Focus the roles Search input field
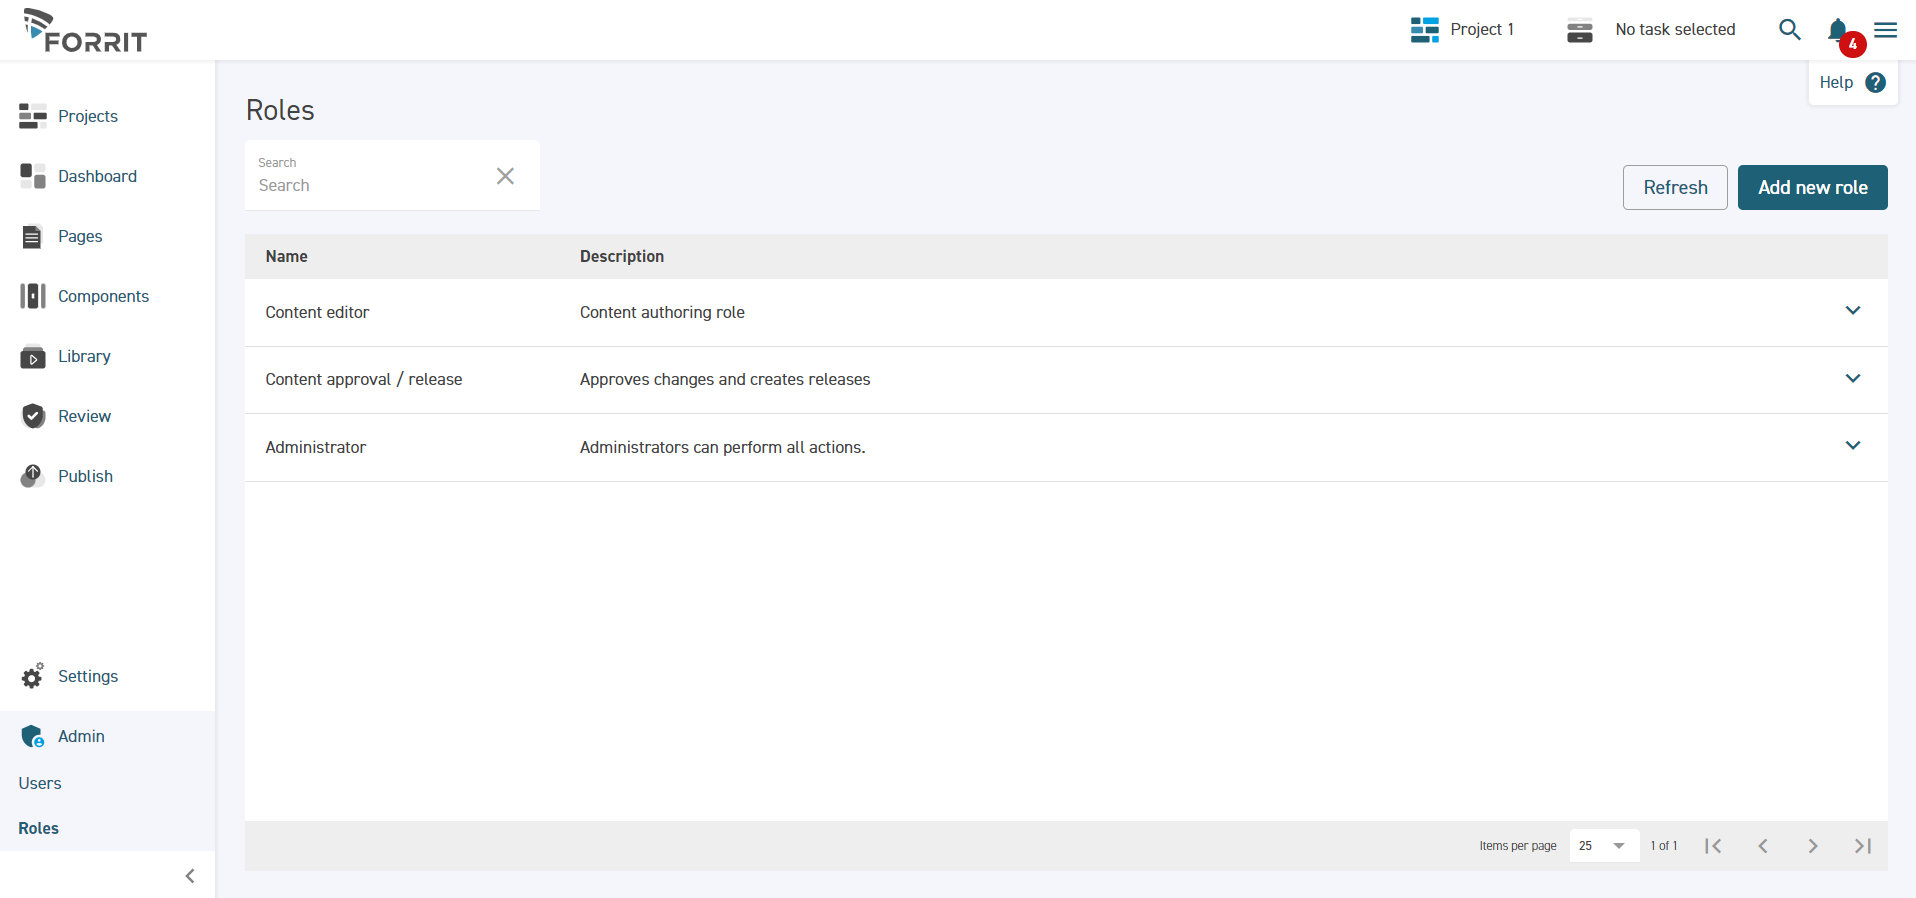1916x898 pixels. [x=370, y=185]
